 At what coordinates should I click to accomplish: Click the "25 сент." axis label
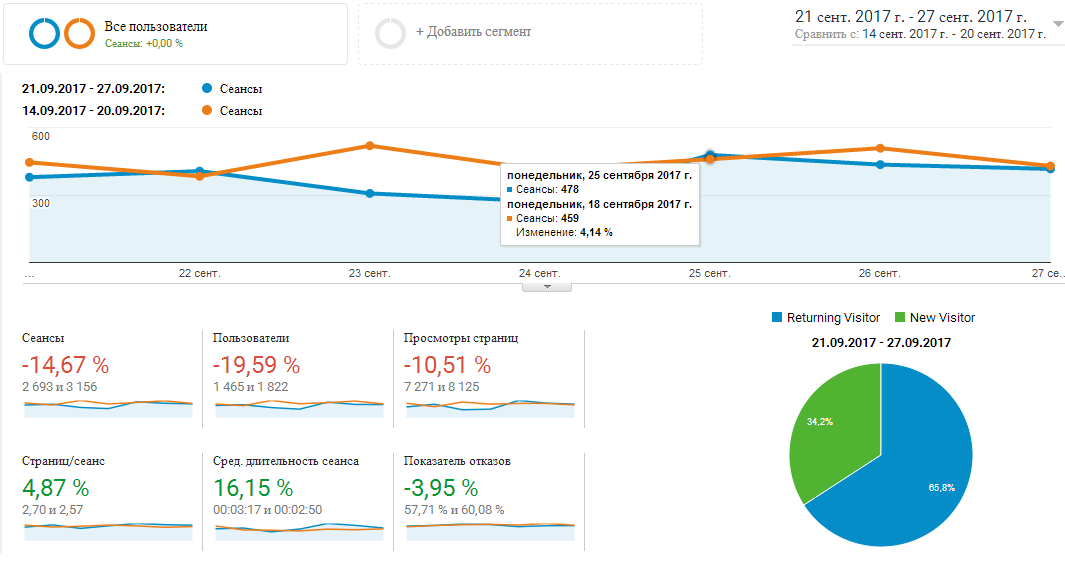click(710, 274)
